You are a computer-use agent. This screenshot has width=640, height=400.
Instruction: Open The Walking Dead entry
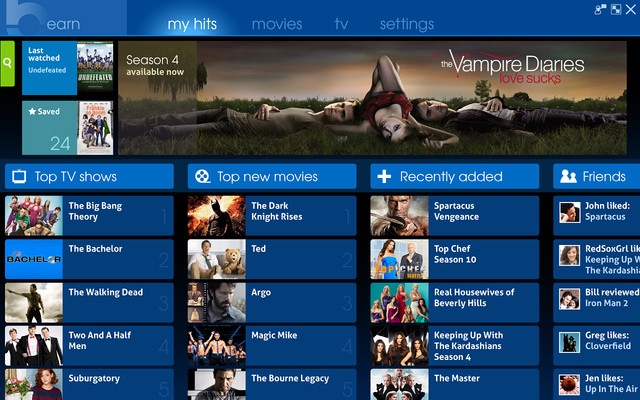89,302
